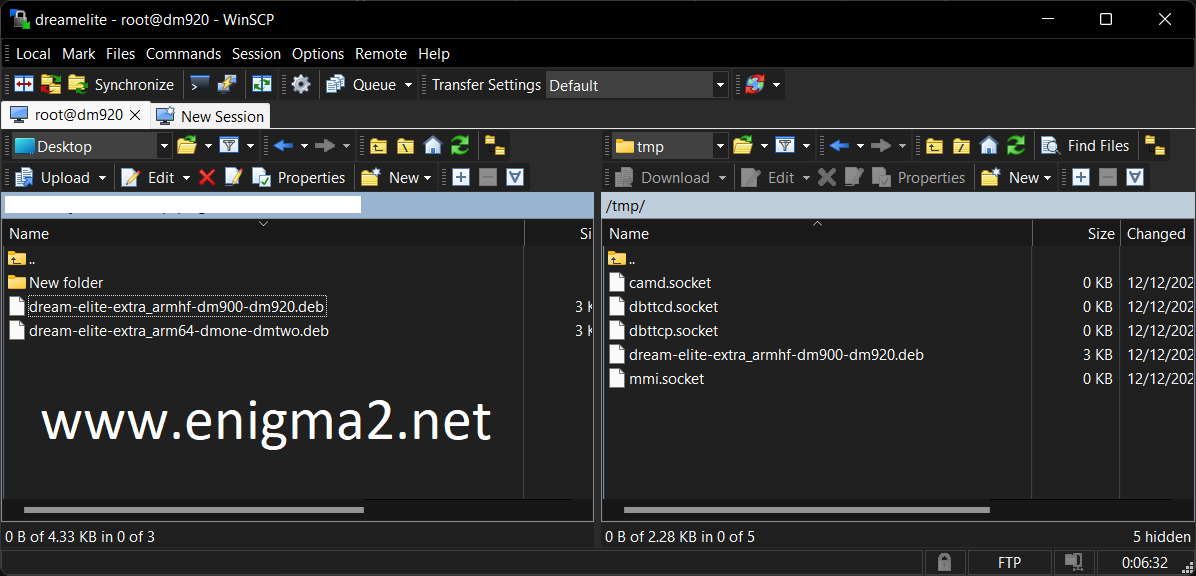Click the remote Select Files plus icon
The width and height of the screenshot is (1196, 576).
tap(1081, 178)
